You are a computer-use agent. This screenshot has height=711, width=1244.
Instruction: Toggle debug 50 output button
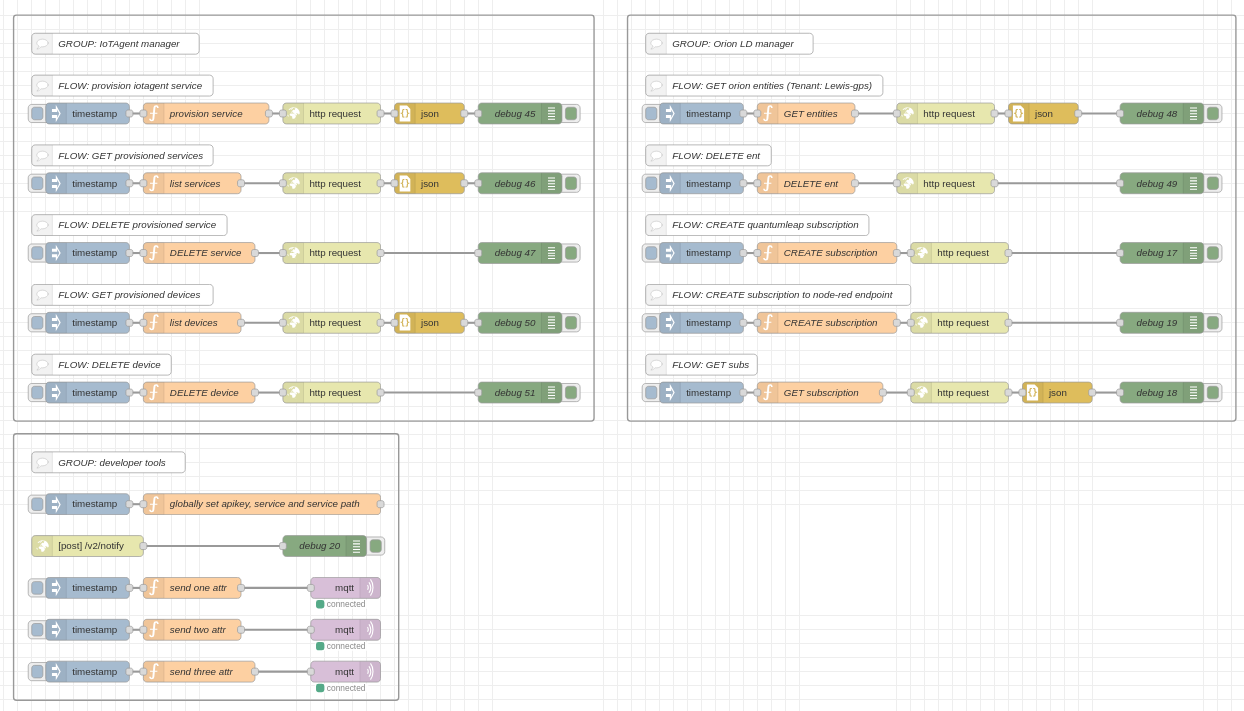(x=571, y=323)
